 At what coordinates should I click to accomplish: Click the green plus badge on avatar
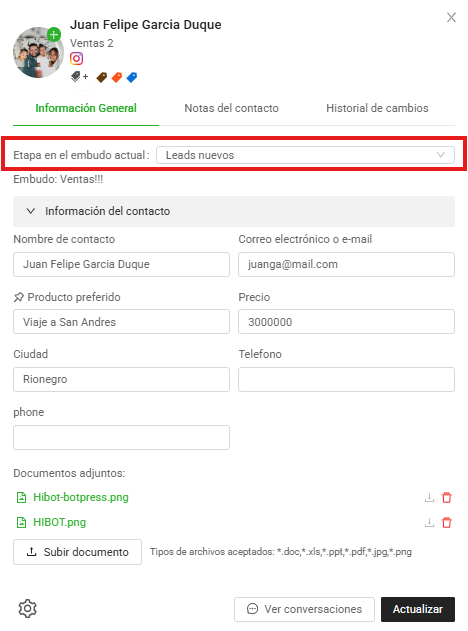point(54,35)
